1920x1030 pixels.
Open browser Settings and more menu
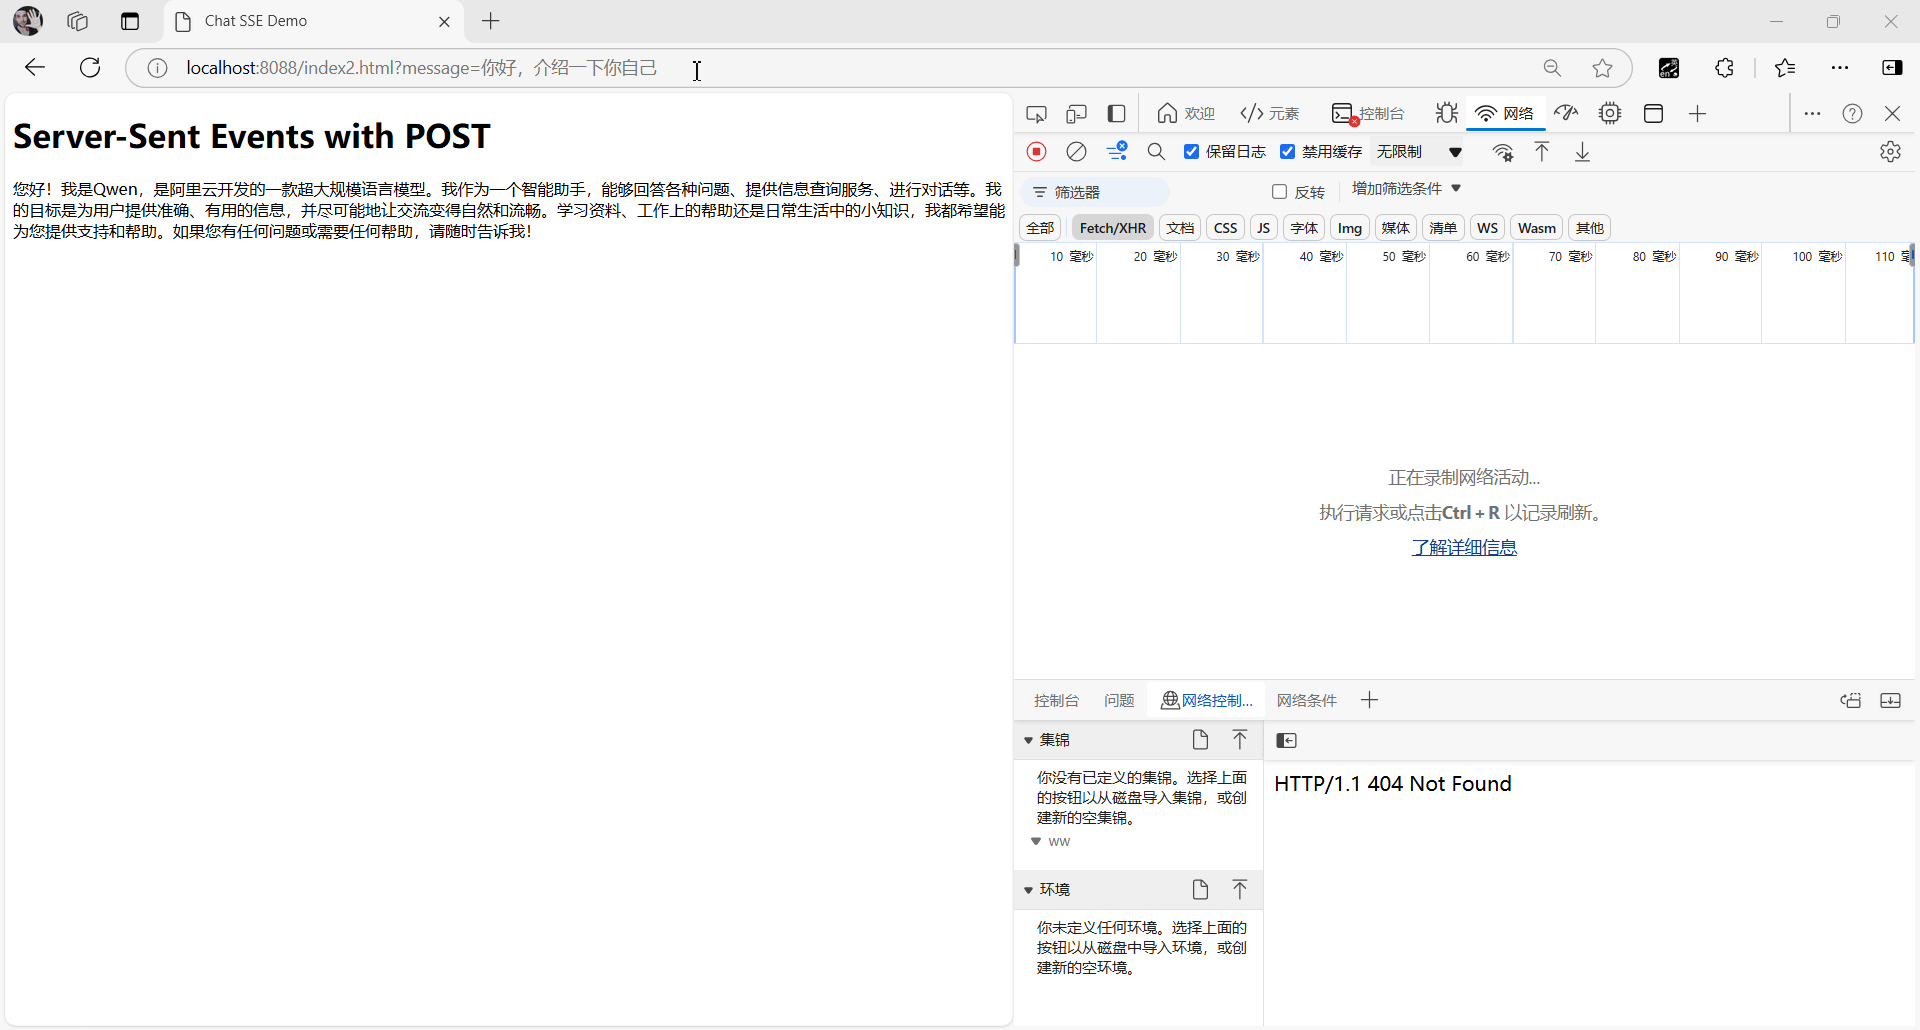pos(1840,68)
